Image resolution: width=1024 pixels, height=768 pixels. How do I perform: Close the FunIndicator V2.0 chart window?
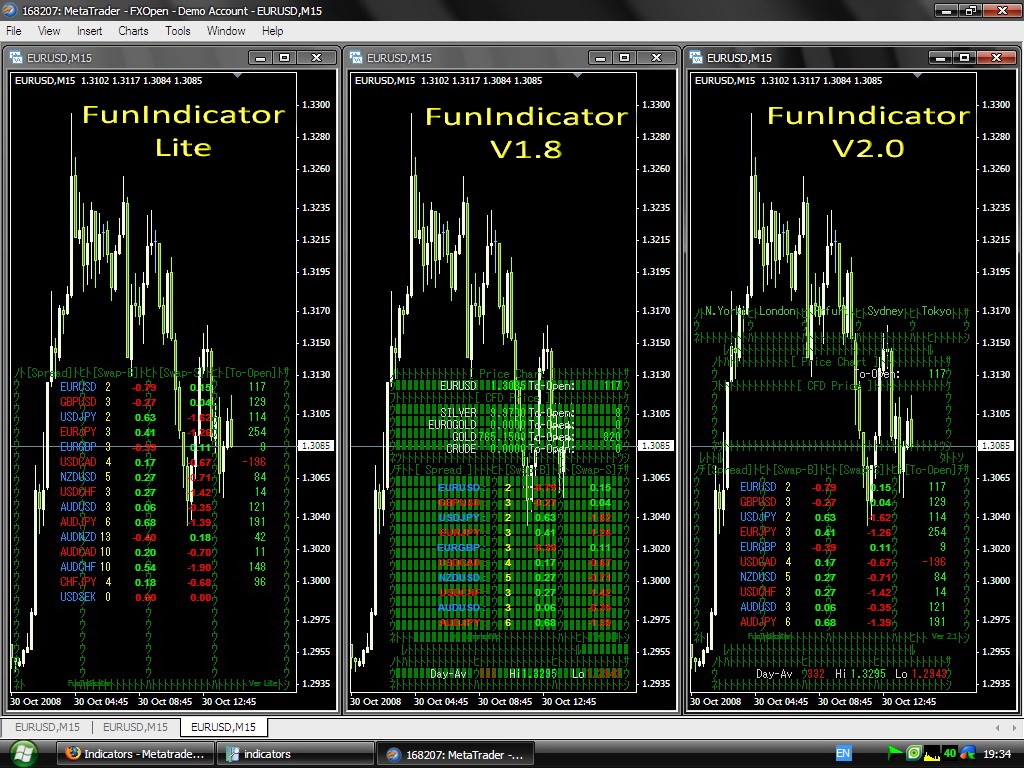tap(997, 57)
